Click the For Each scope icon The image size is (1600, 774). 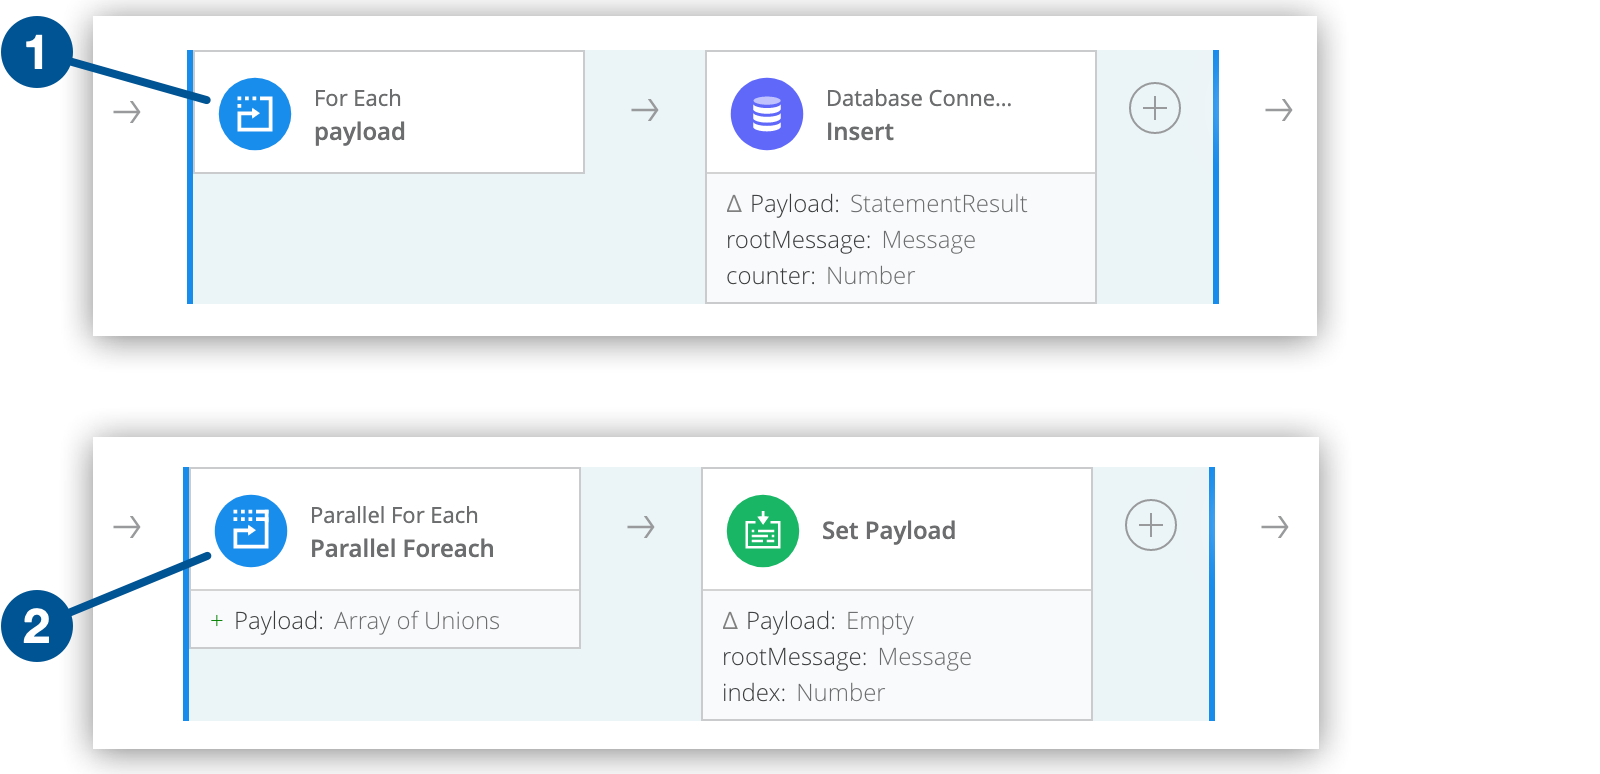click(x=254, y=114)
